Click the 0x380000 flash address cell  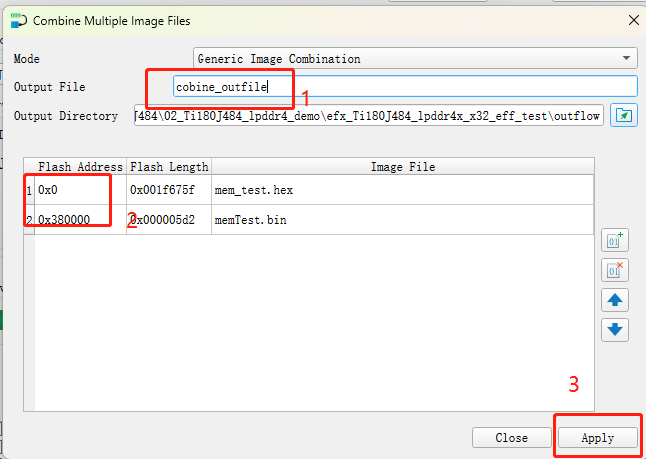pyautogui.click(x=64, y=218)
